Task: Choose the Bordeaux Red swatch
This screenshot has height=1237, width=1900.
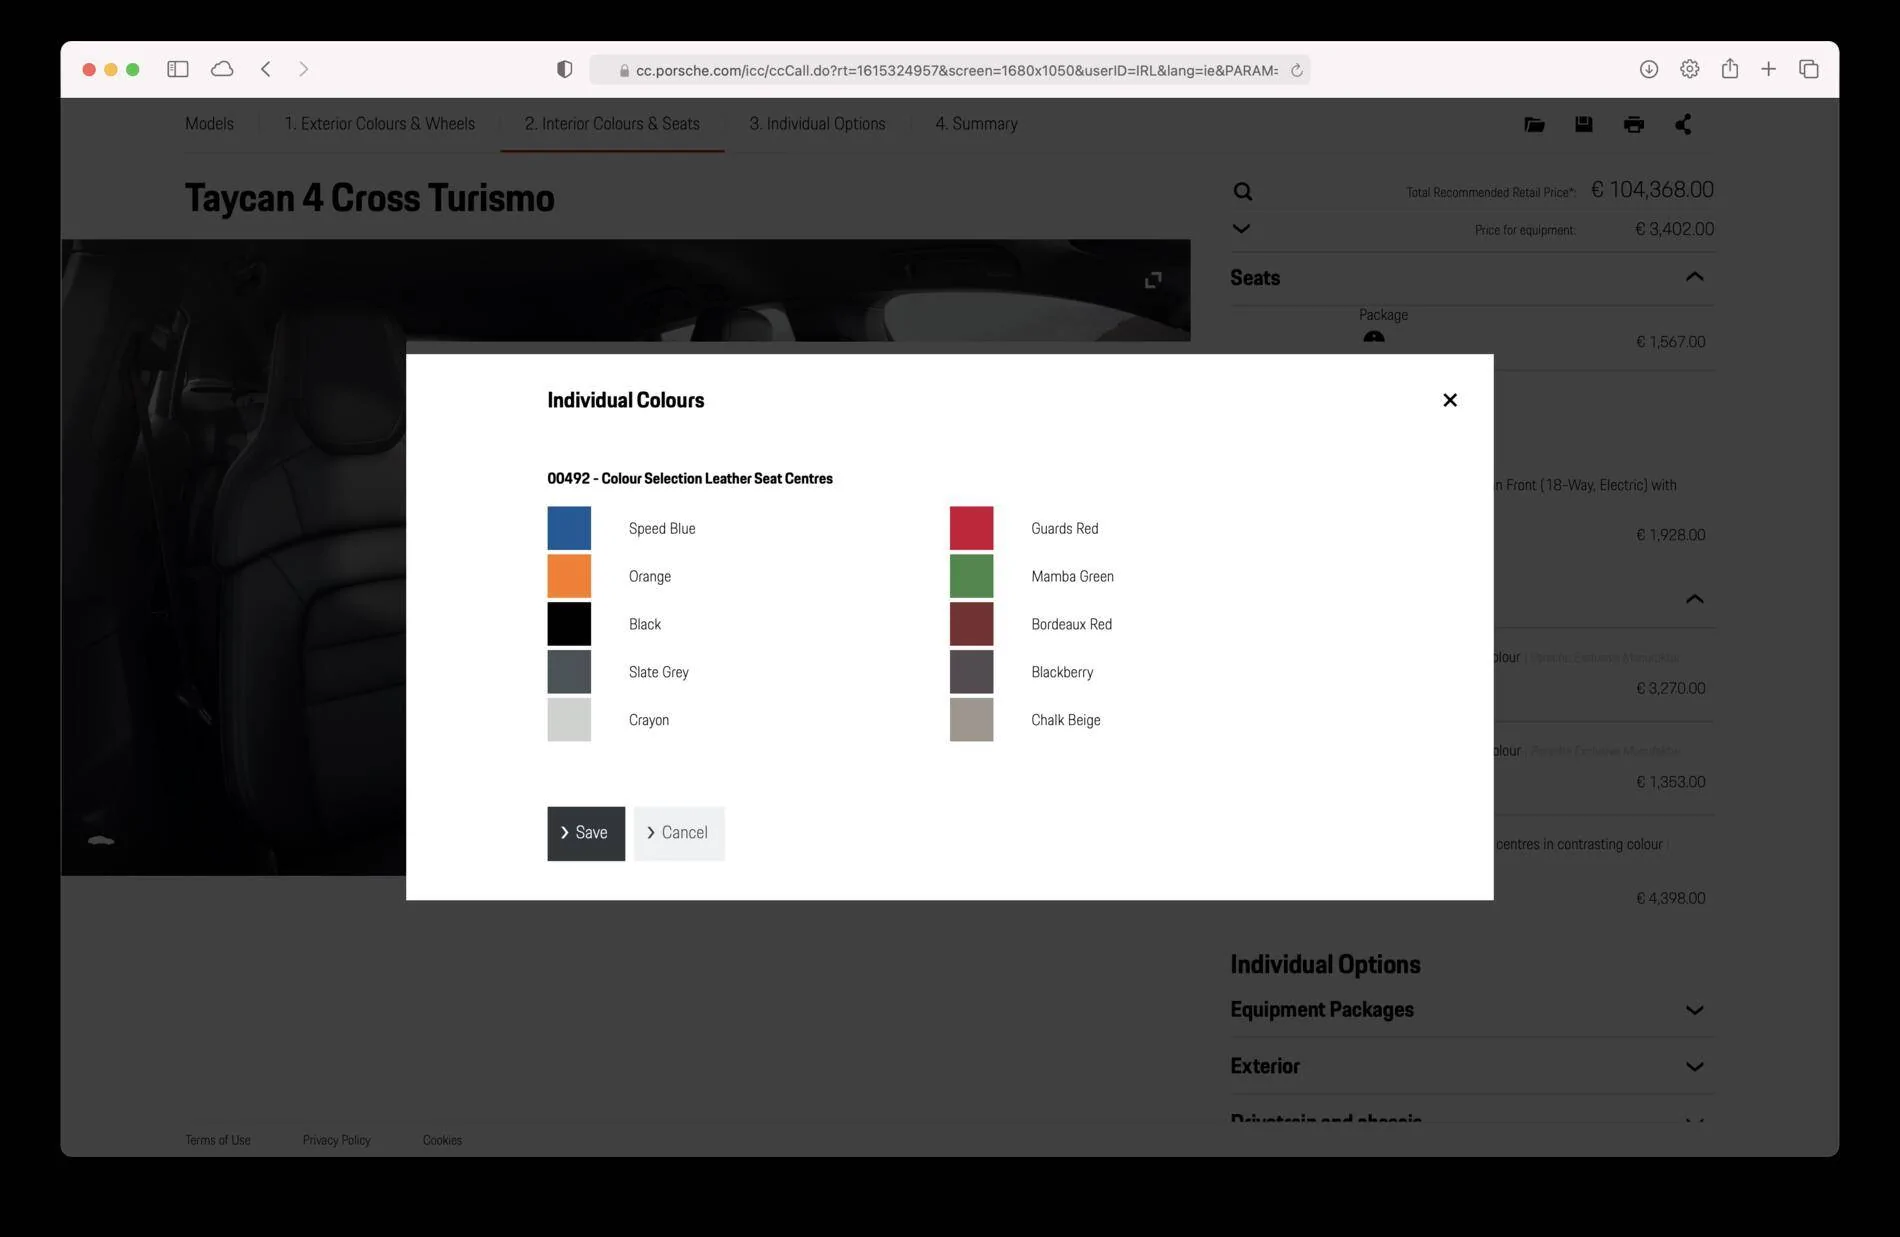Action: (971, 624)
